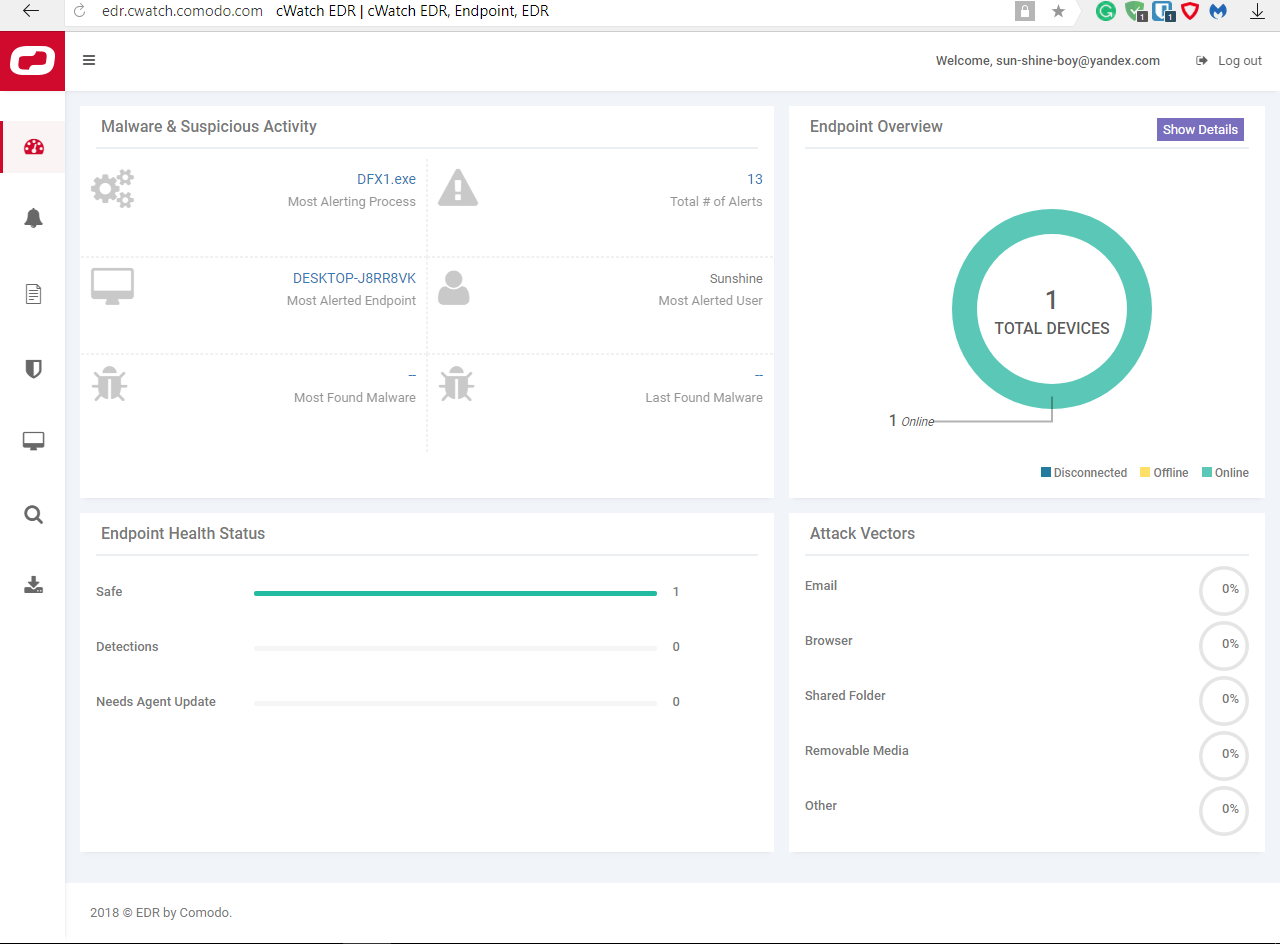The width and height of the screenshot is (1280, 944).
Task: Click the download agent icon in sidebar
Action: point(34,585)
